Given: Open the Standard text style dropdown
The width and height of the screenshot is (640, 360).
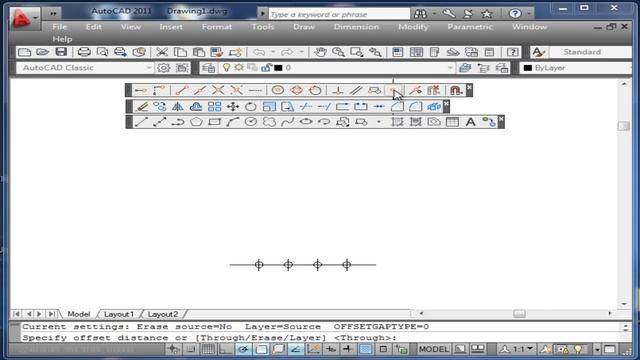Looking at the screenshot, I should [x=591, y=52].
